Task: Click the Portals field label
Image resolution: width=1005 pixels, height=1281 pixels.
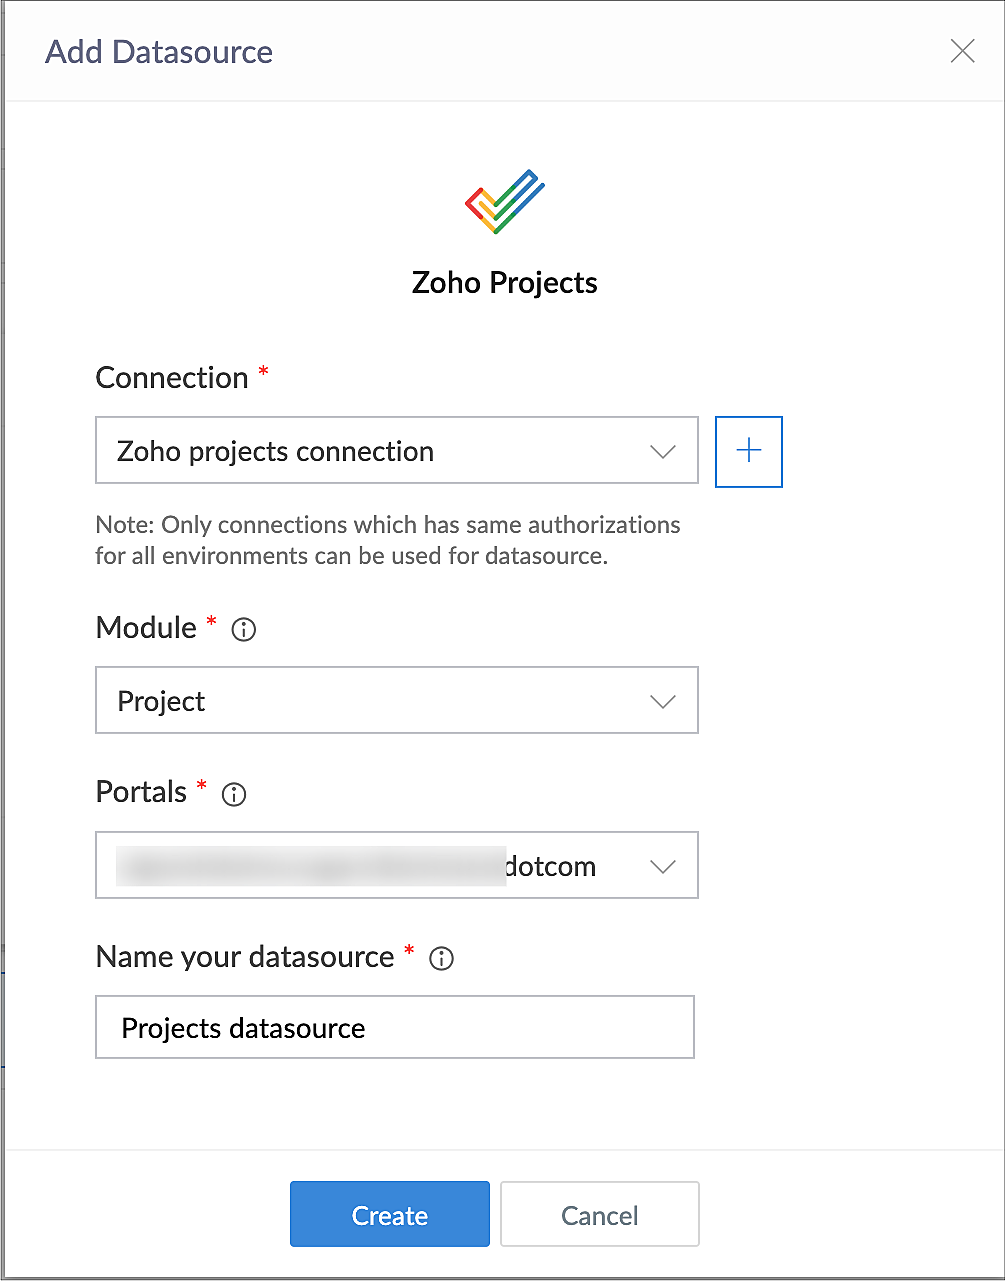Action: (x=141, y=792)
